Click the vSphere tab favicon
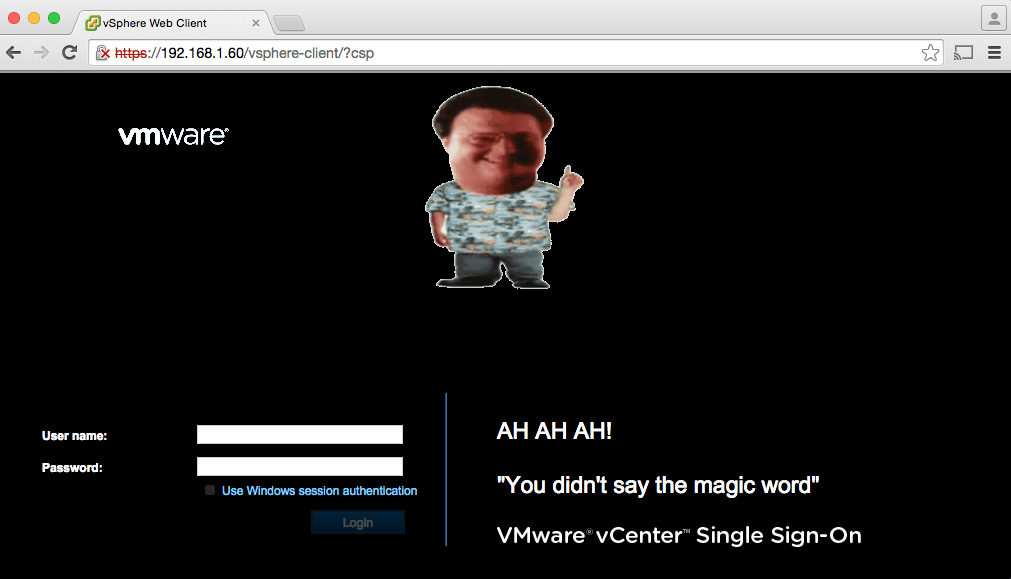The height and width of the screenshot is (579, 1011). point(93,23)
